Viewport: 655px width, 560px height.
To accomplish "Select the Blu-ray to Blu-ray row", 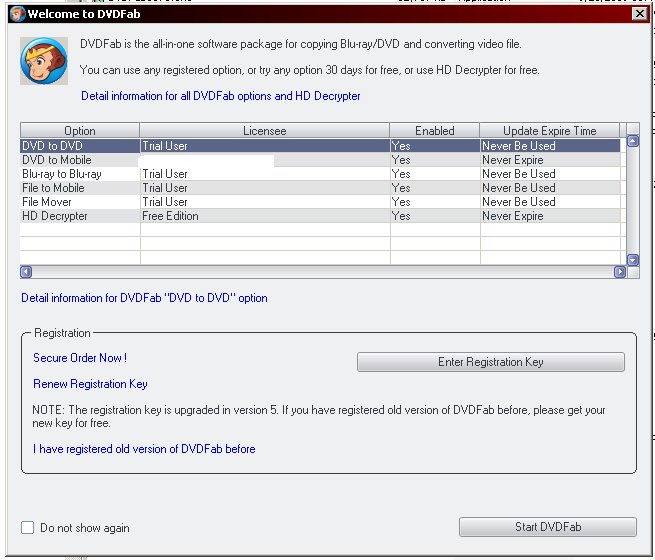I will tap(62, 174).
